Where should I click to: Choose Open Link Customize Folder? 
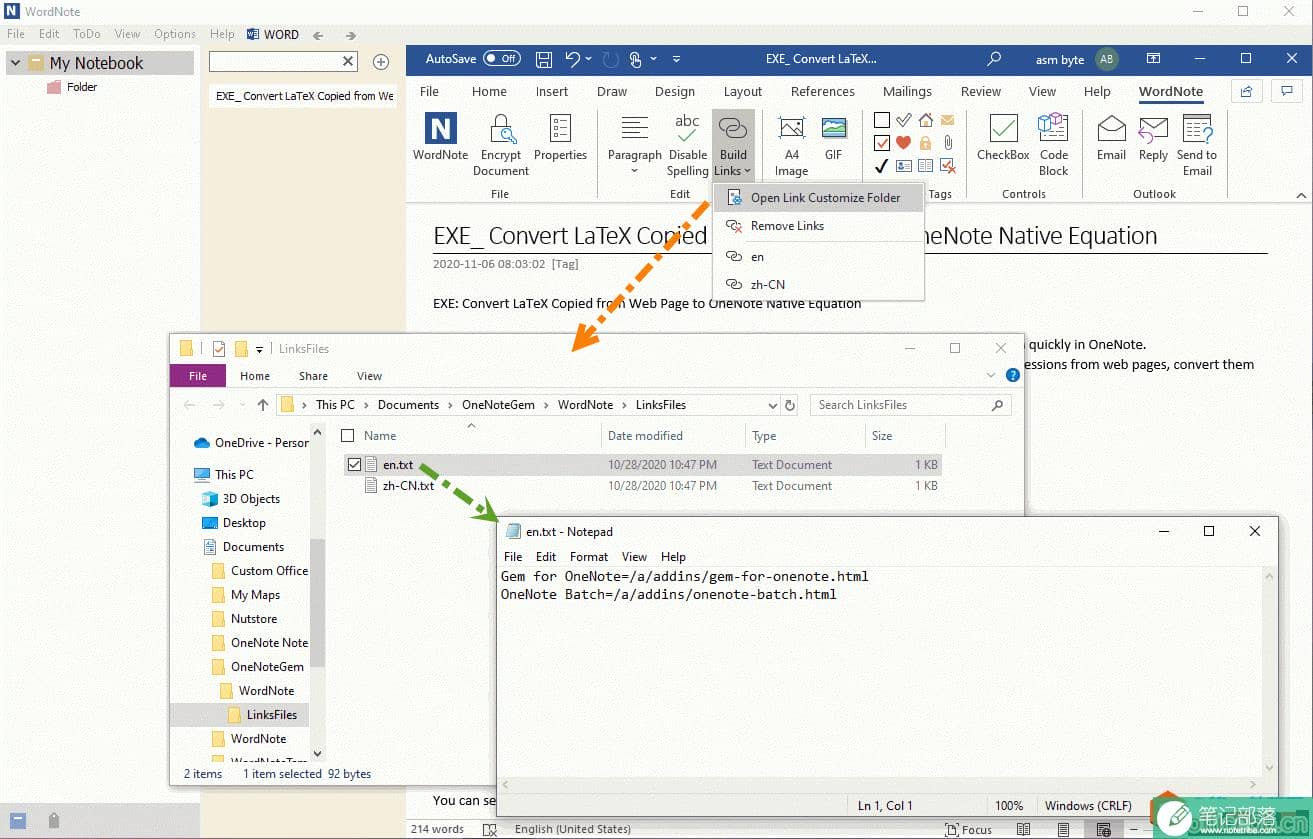coord(818,198)
